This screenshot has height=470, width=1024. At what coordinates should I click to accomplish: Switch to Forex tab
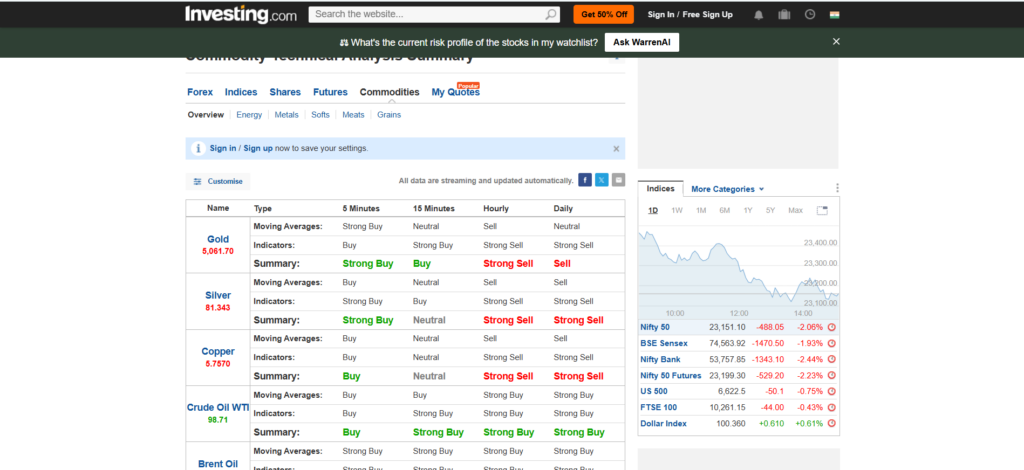[200, 92]
